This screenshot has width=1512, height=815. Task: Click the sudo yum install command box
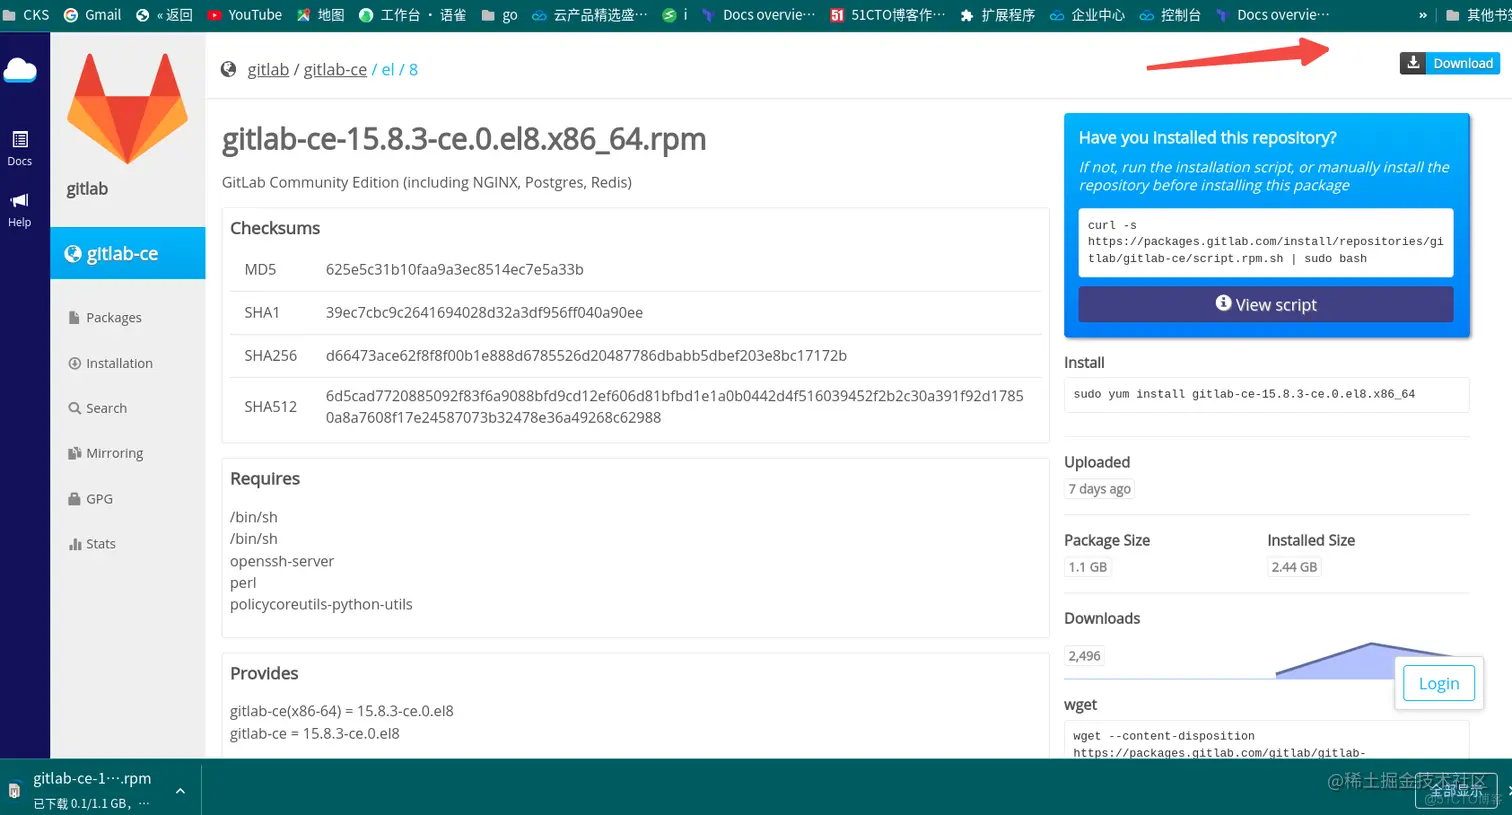1266,394
